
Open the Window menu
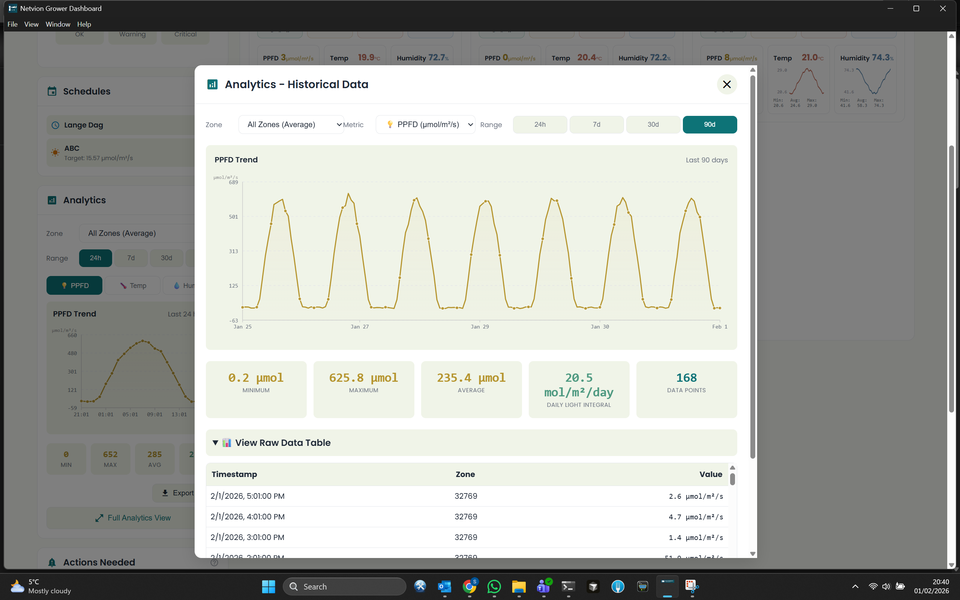point(58,24)
